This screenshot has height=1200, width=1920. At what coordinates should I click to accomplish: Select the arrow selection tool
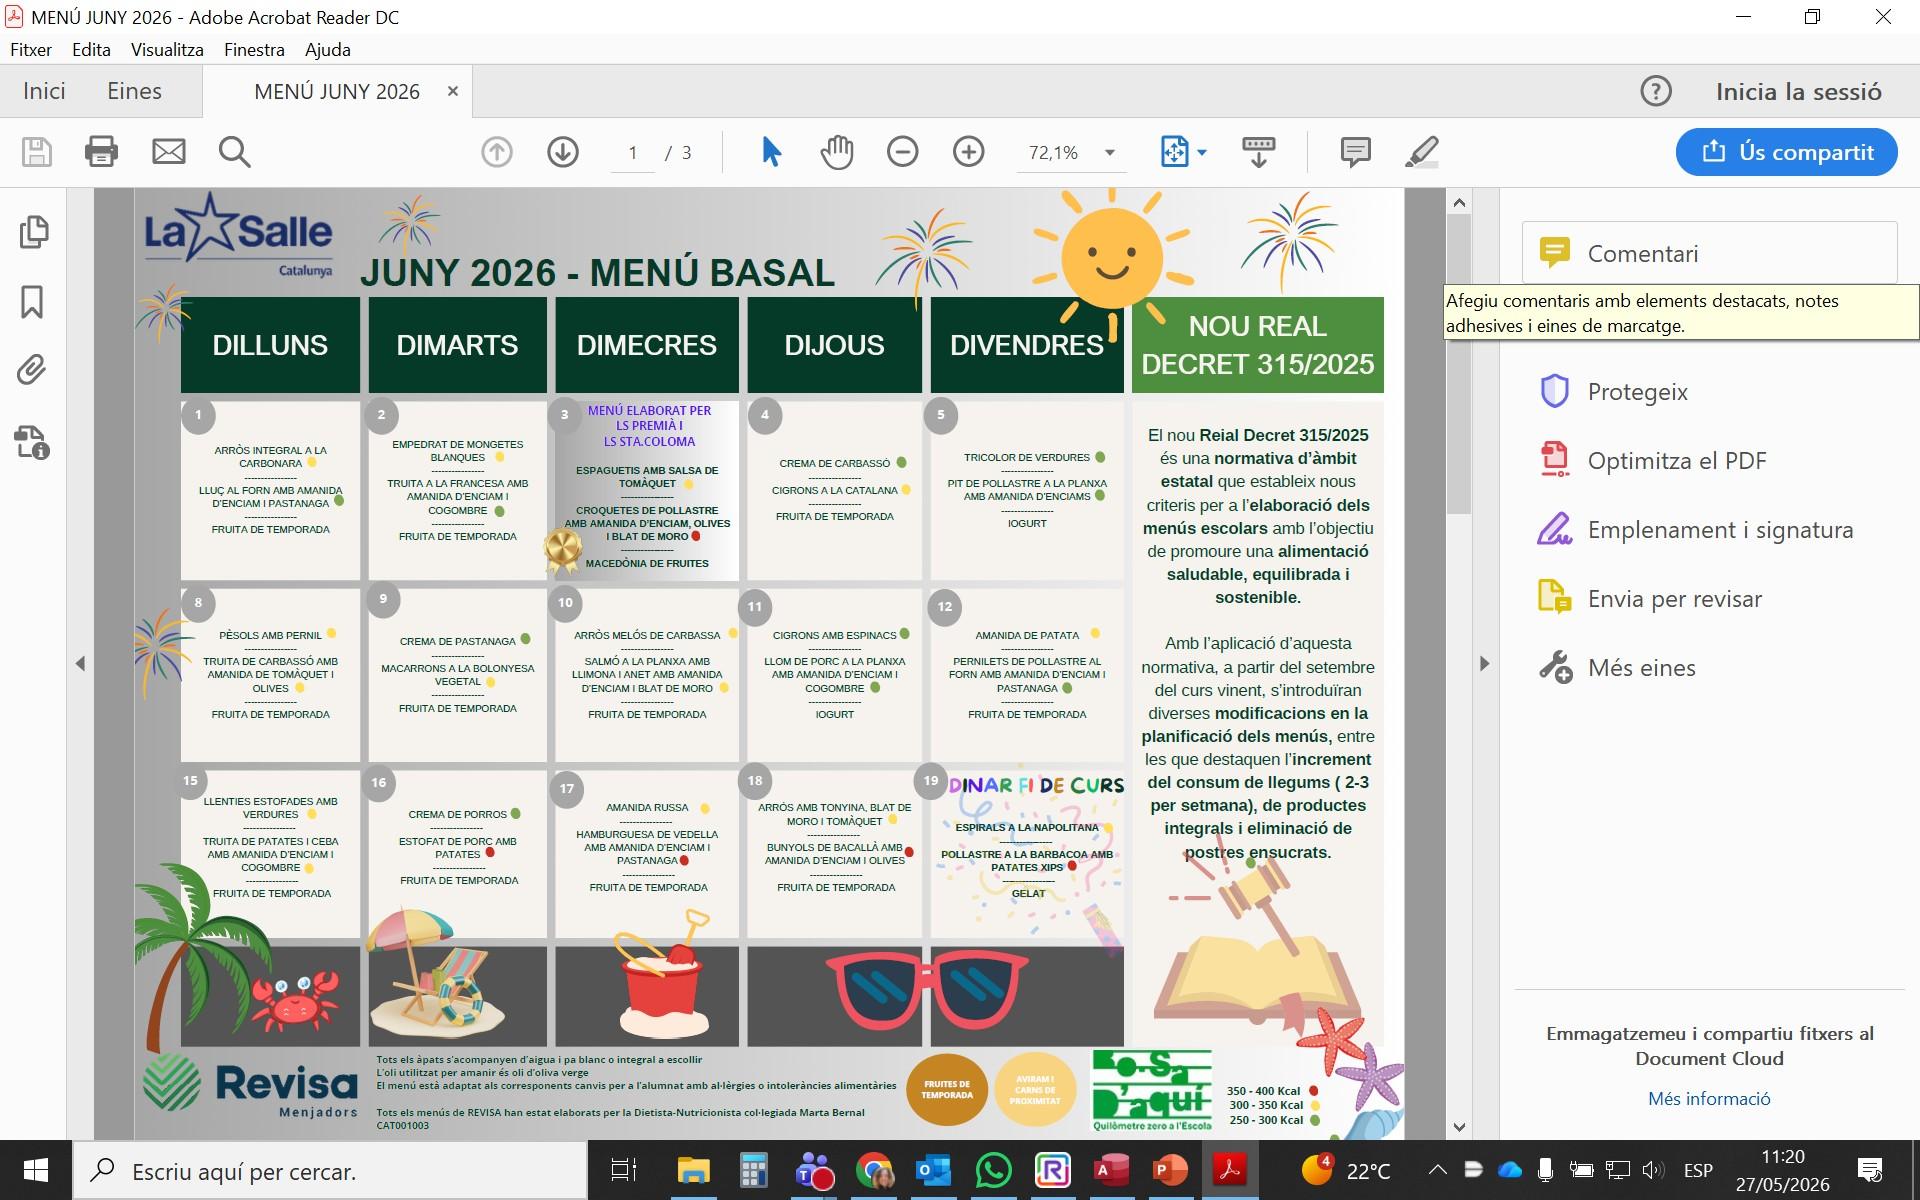[771, 152]
